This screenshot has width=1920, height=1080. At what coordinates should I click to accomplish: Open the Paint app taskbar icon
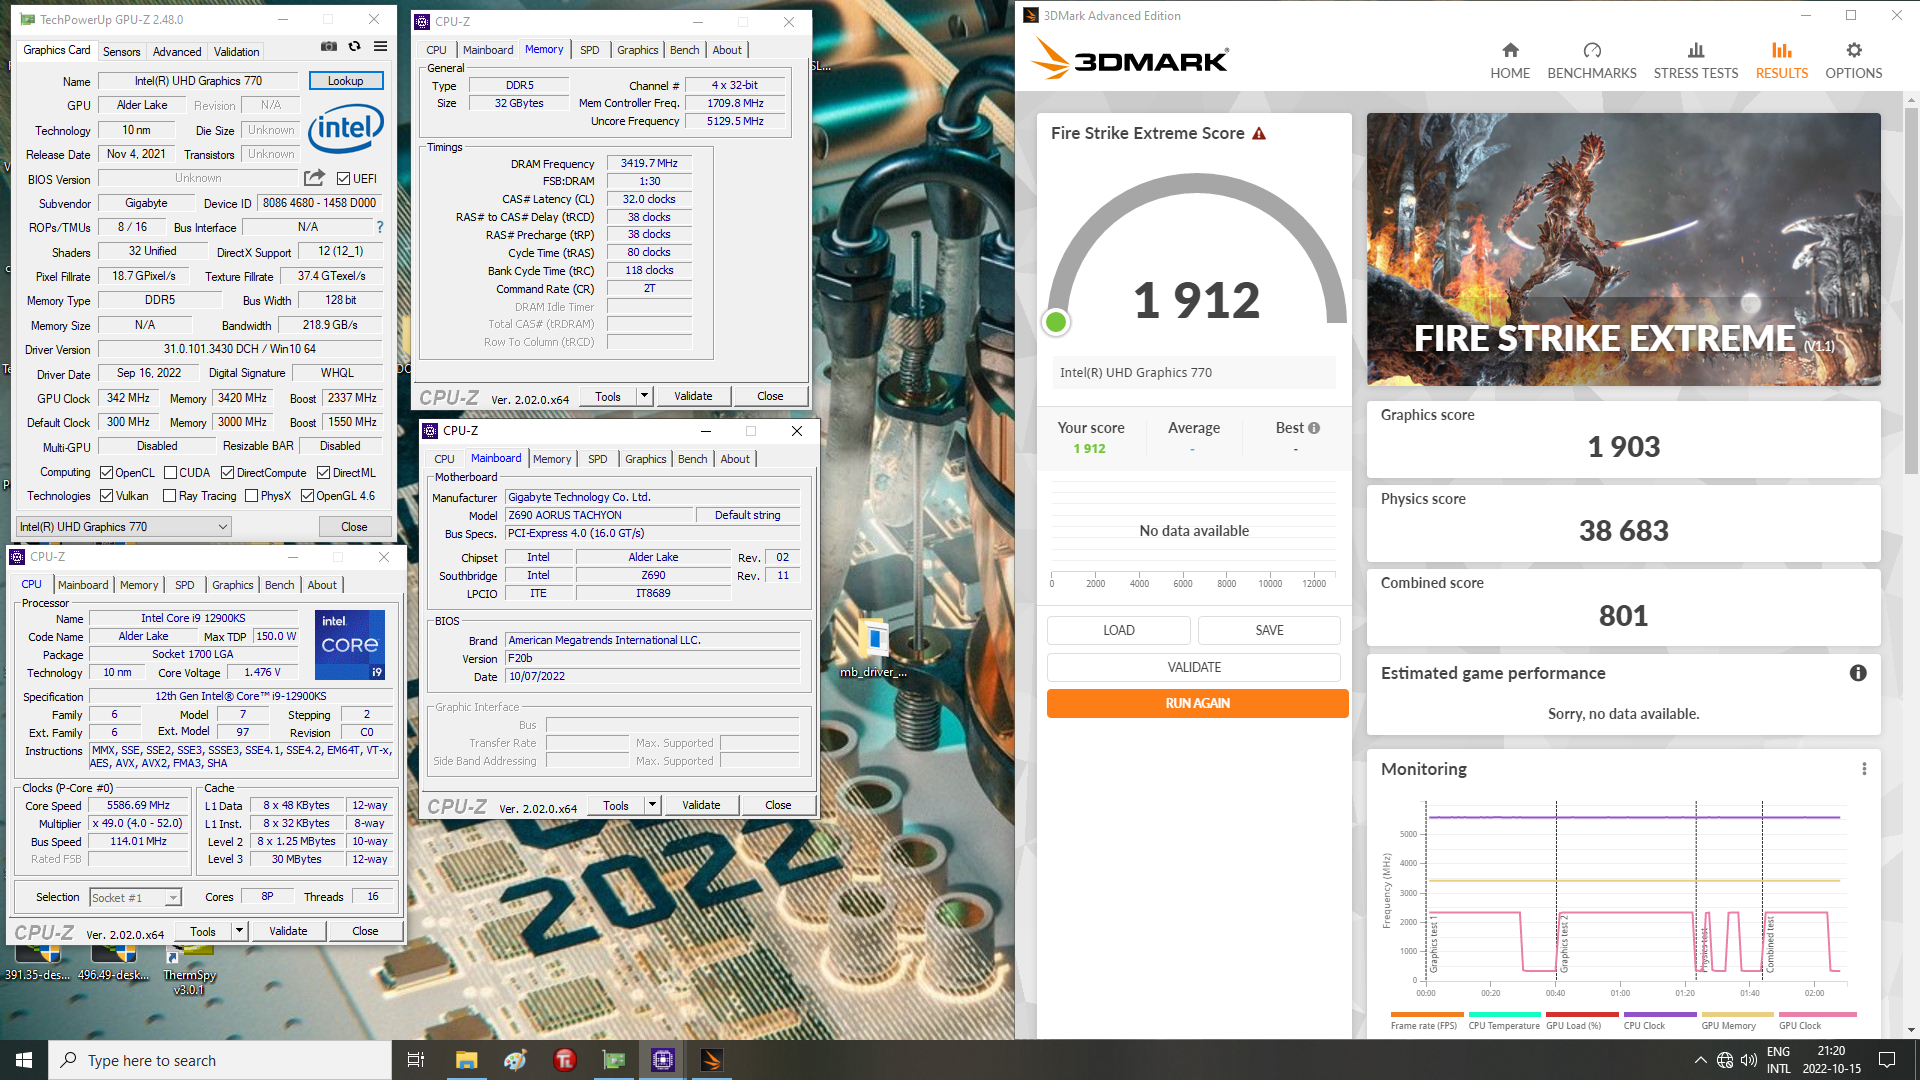pos(515,1060)
